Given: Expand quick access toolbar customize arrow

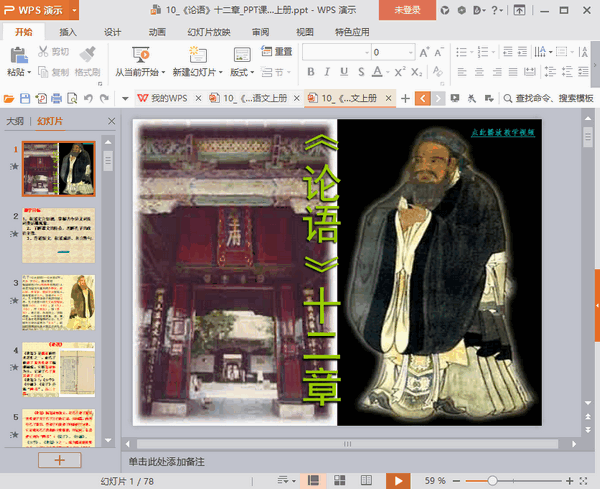Looking at the screenshot, I should coord(125,99).
